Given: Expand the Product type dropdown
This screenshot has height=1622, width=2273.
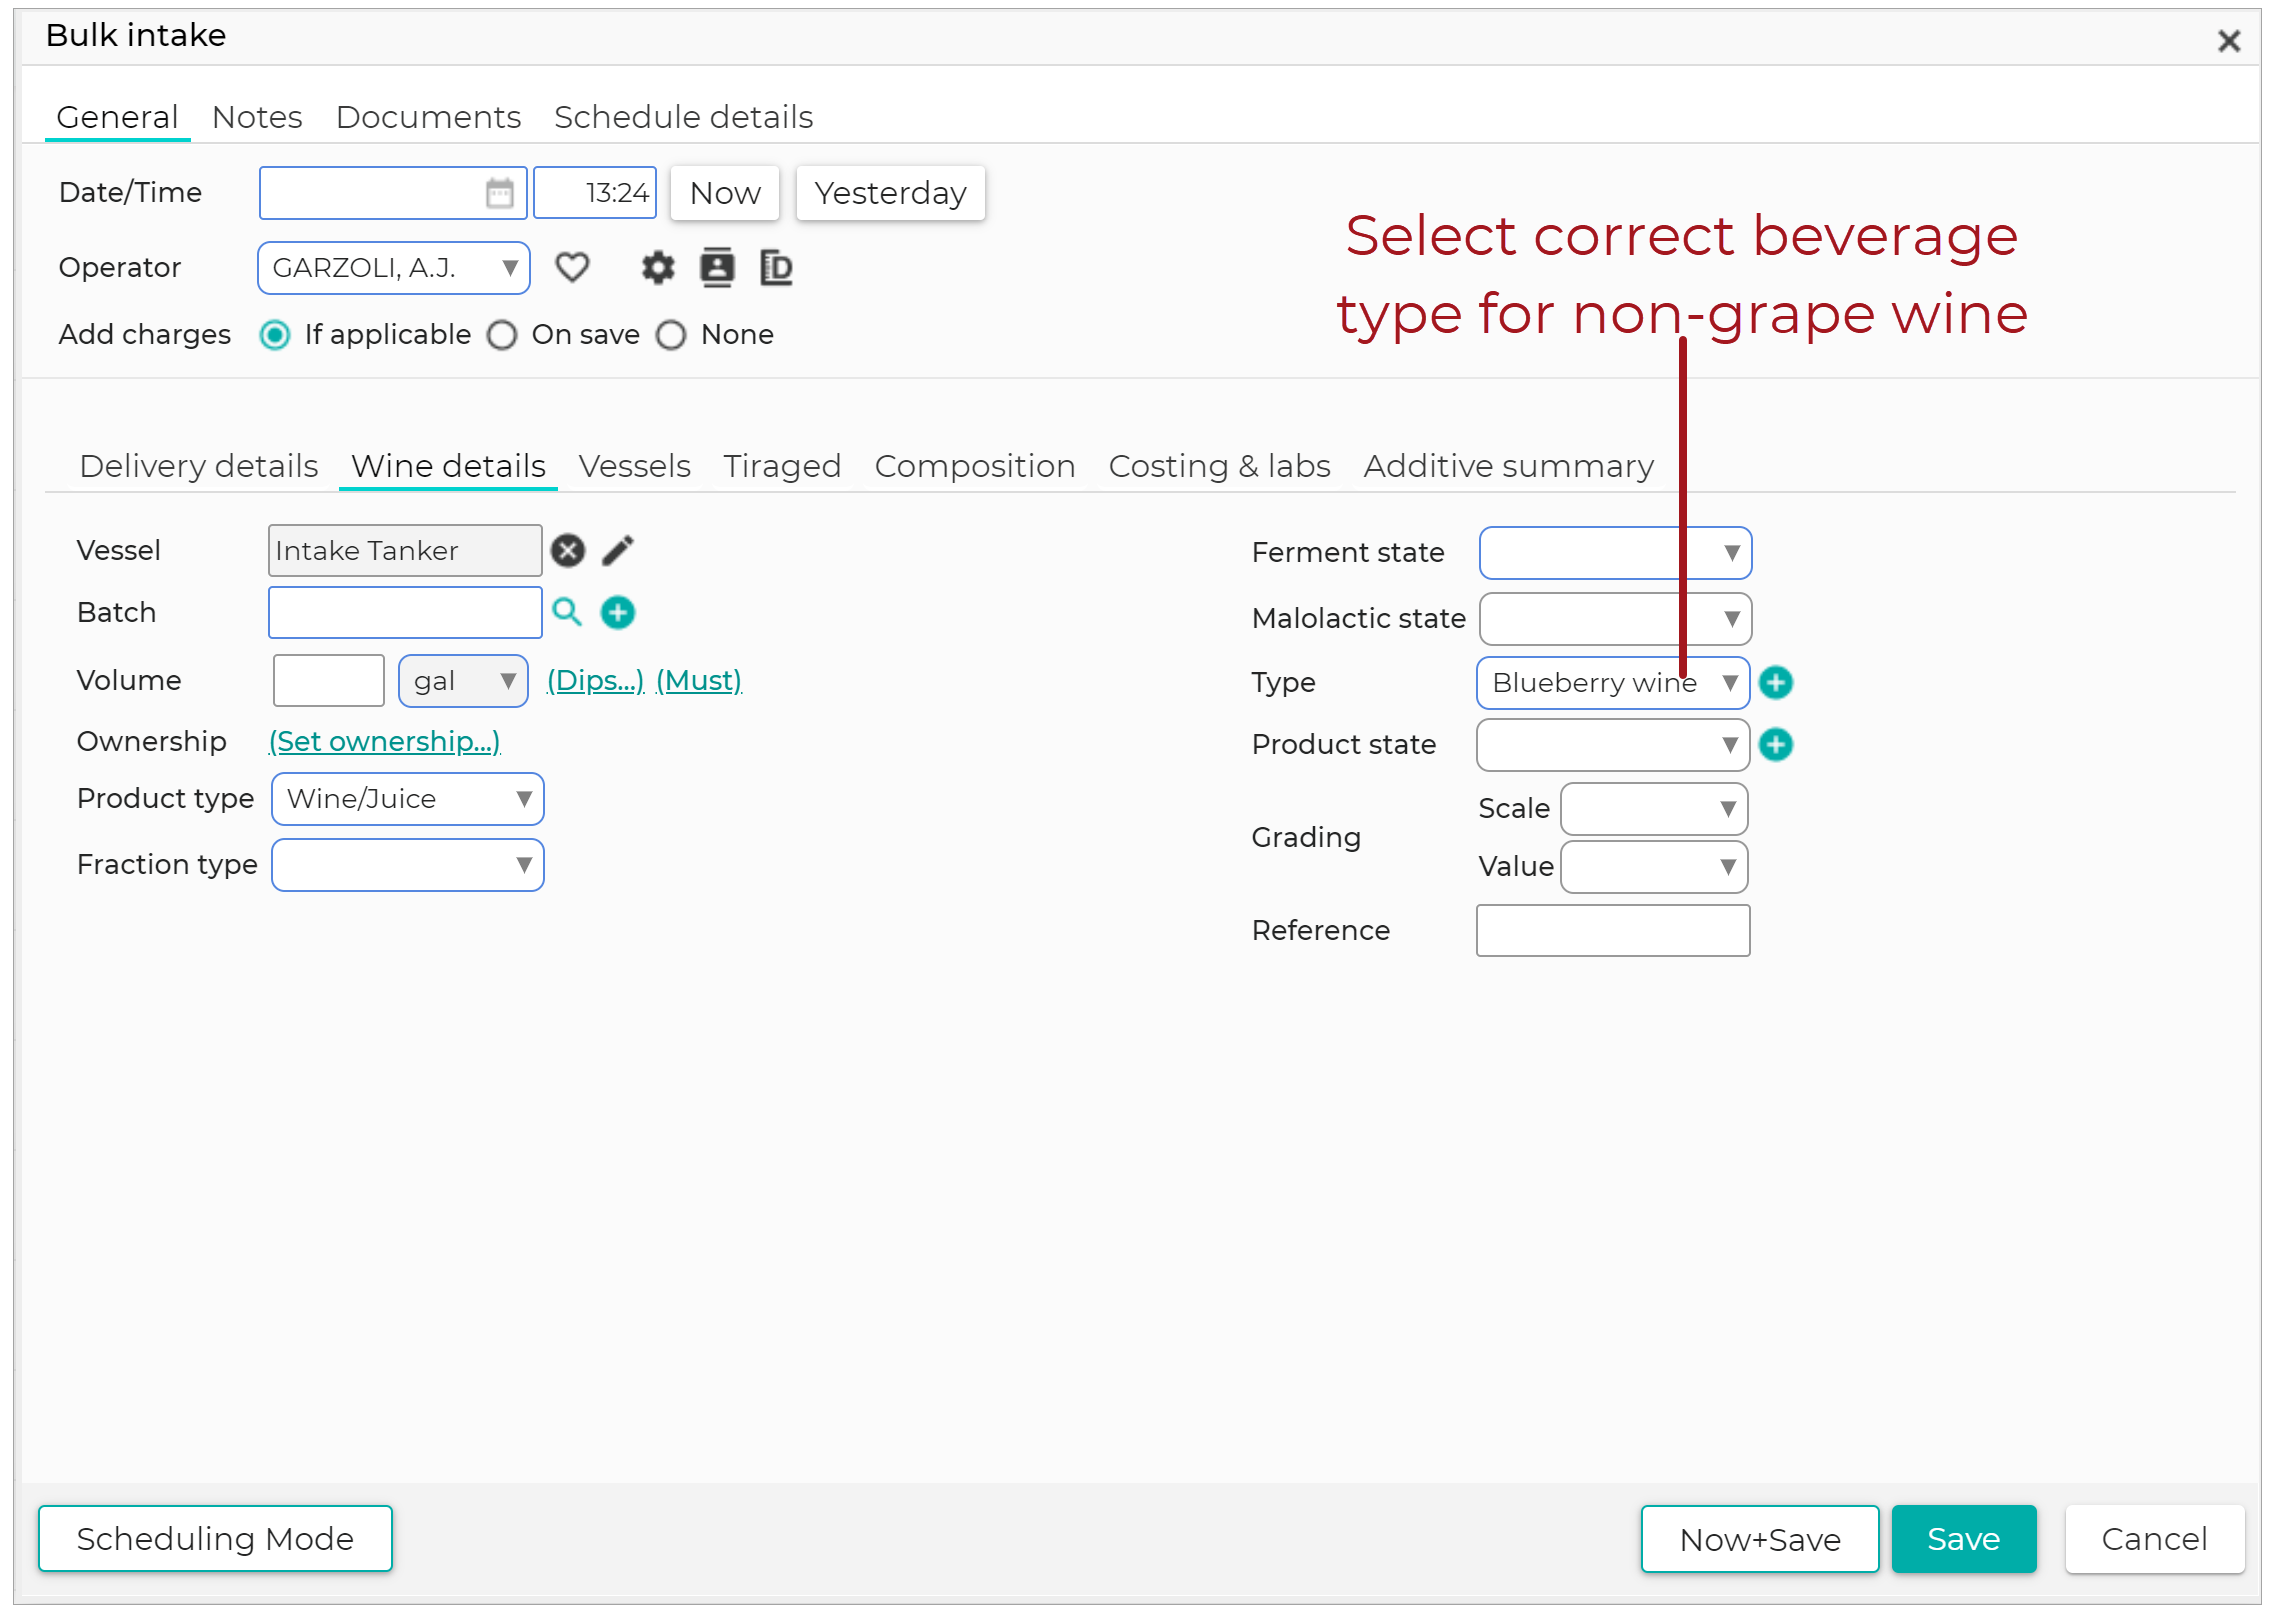Looking at the screenshot, I should [x=408, y=799].
